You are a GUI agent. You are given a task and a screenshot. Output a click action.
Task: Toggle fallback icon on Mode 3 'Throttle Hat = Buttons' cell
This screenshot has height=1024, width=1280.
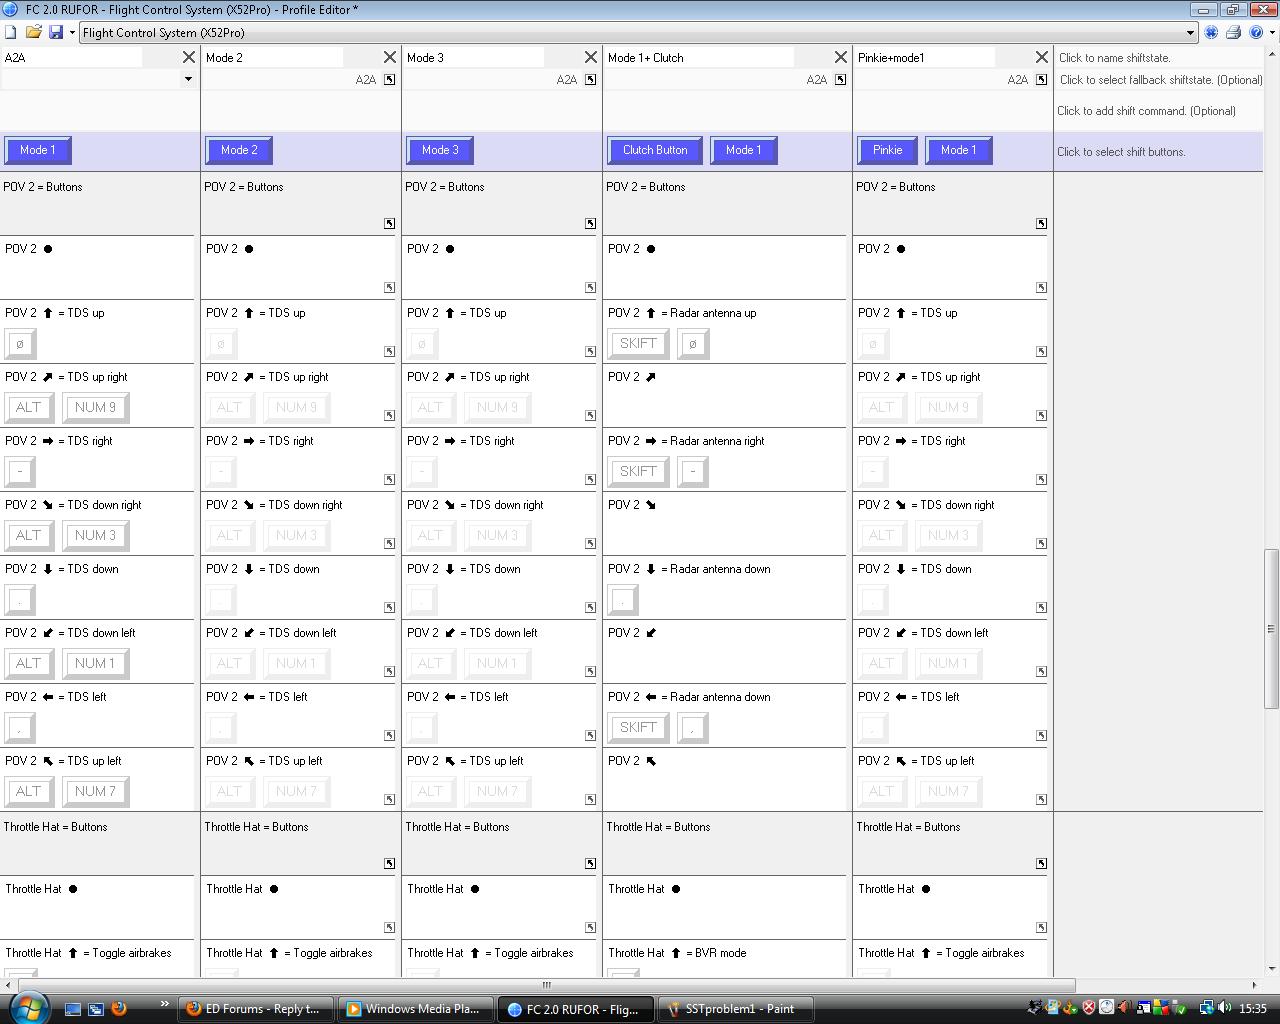click(x=590, y=863)
